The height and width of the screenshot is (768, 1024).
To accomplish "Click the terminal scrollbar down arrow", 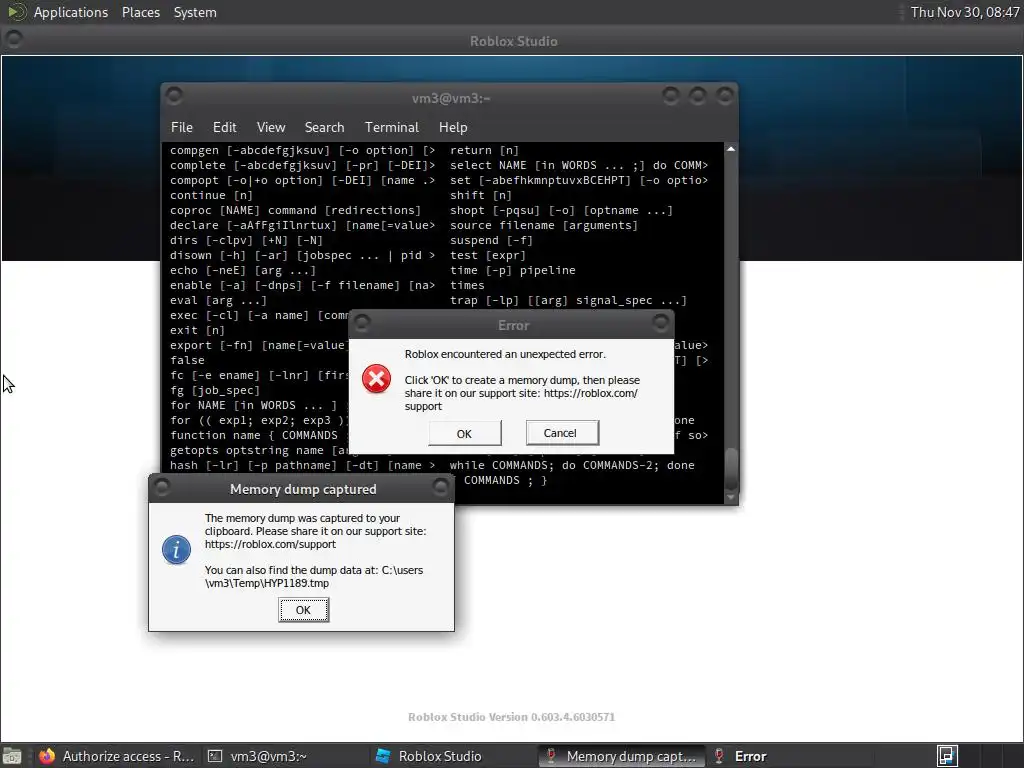I will pyautogui.click(x=731, y=498).
